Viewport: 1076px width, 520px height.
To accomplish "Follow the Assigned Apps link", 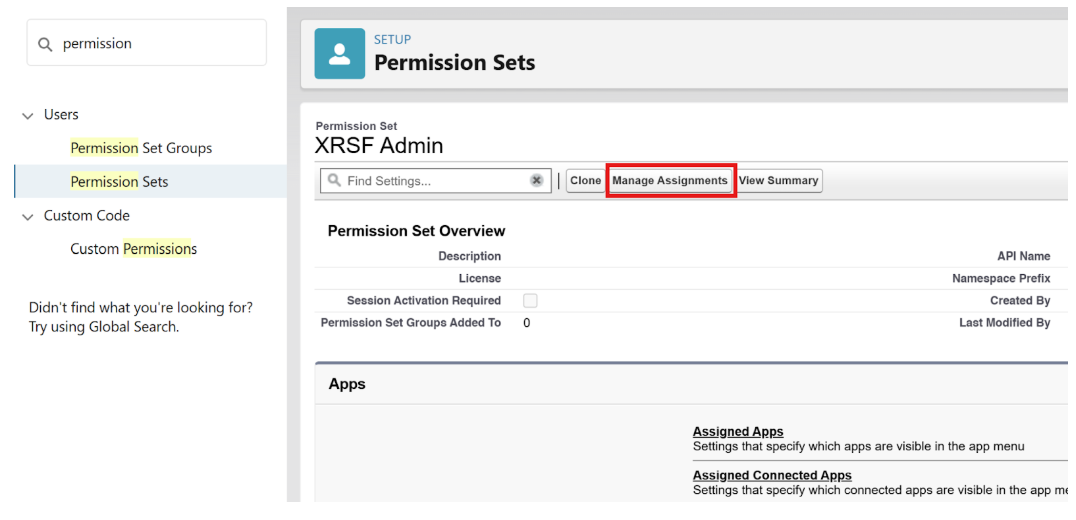I will point(738,432).
